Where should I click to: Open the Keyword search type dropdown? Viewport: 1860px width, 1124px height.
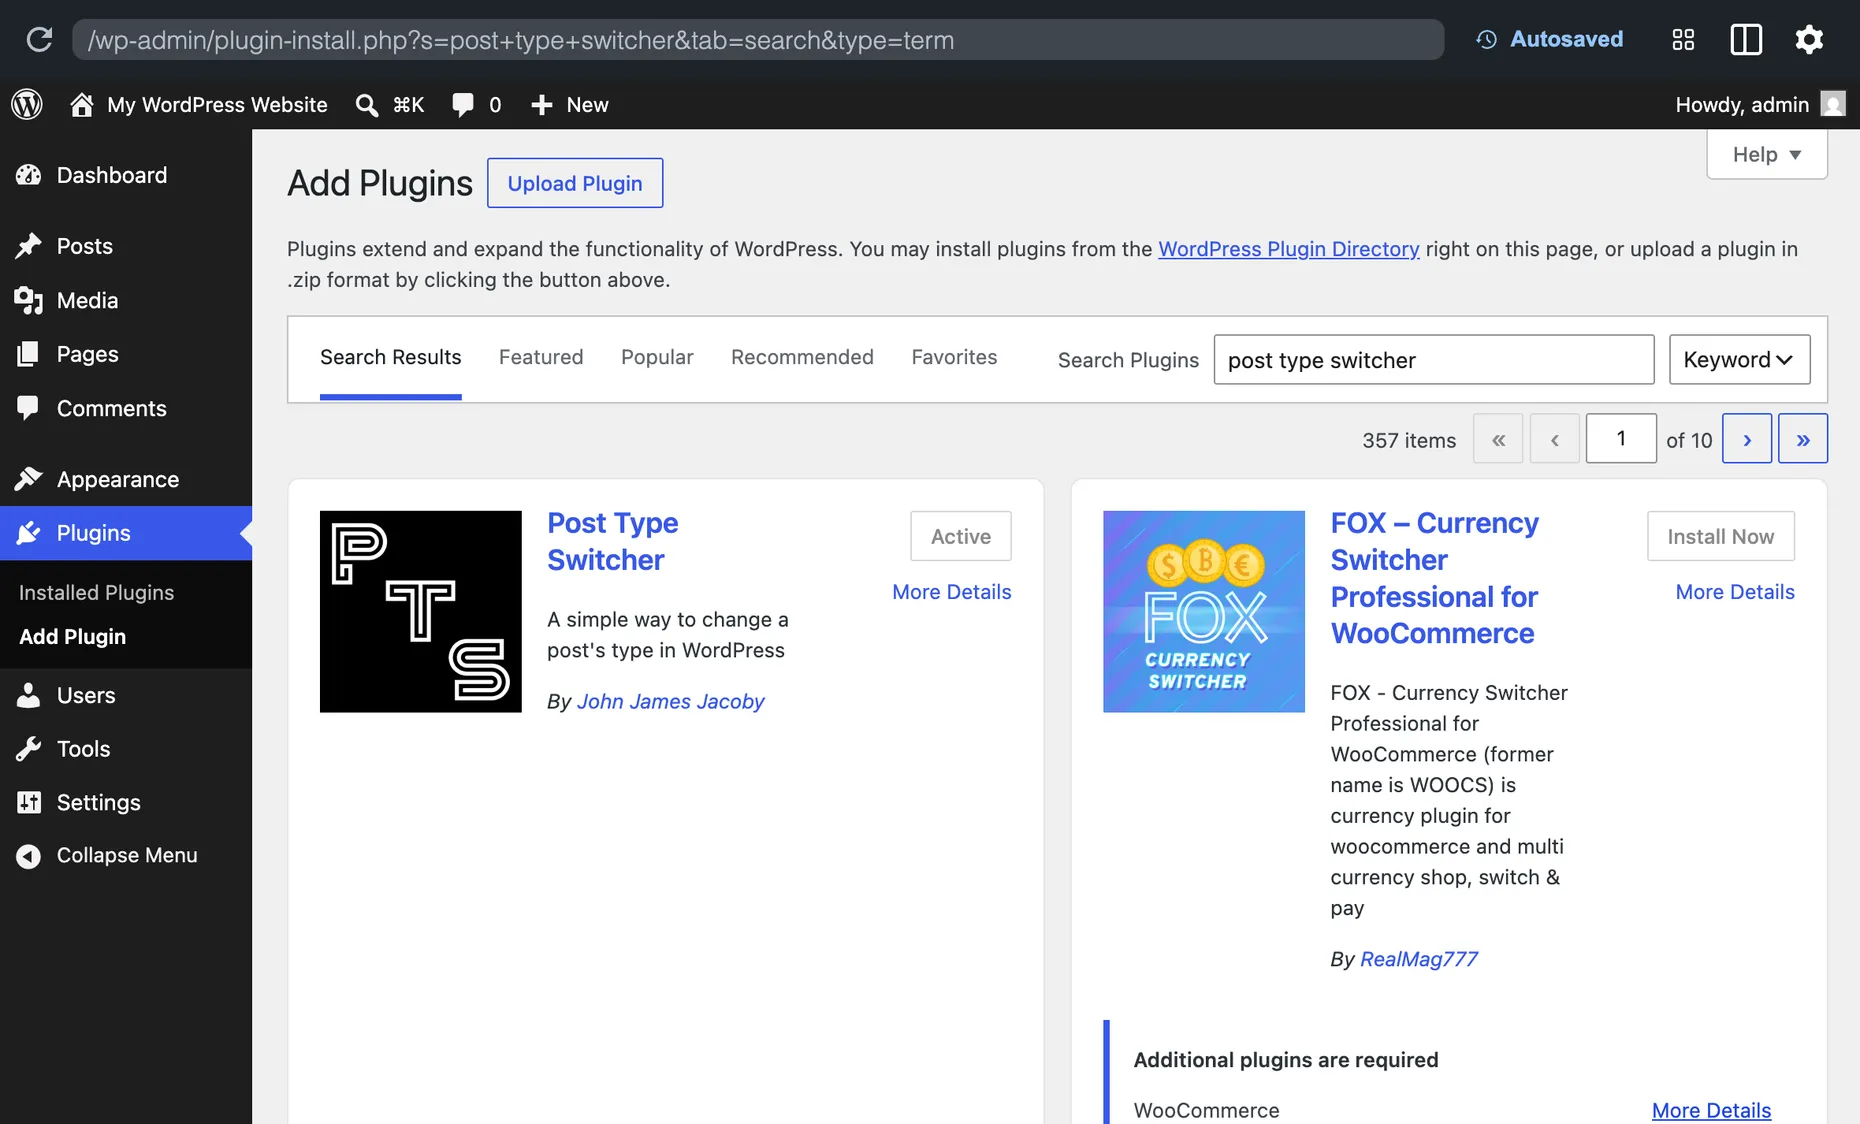tap(1739, 360)
